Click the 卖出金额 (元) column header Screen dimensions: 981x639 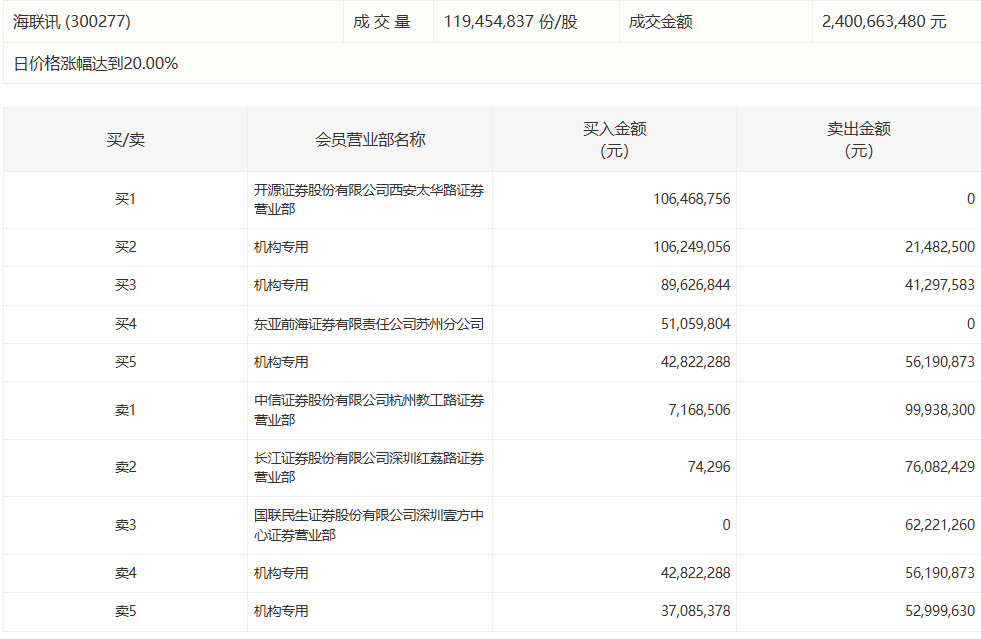click(858, 140)
